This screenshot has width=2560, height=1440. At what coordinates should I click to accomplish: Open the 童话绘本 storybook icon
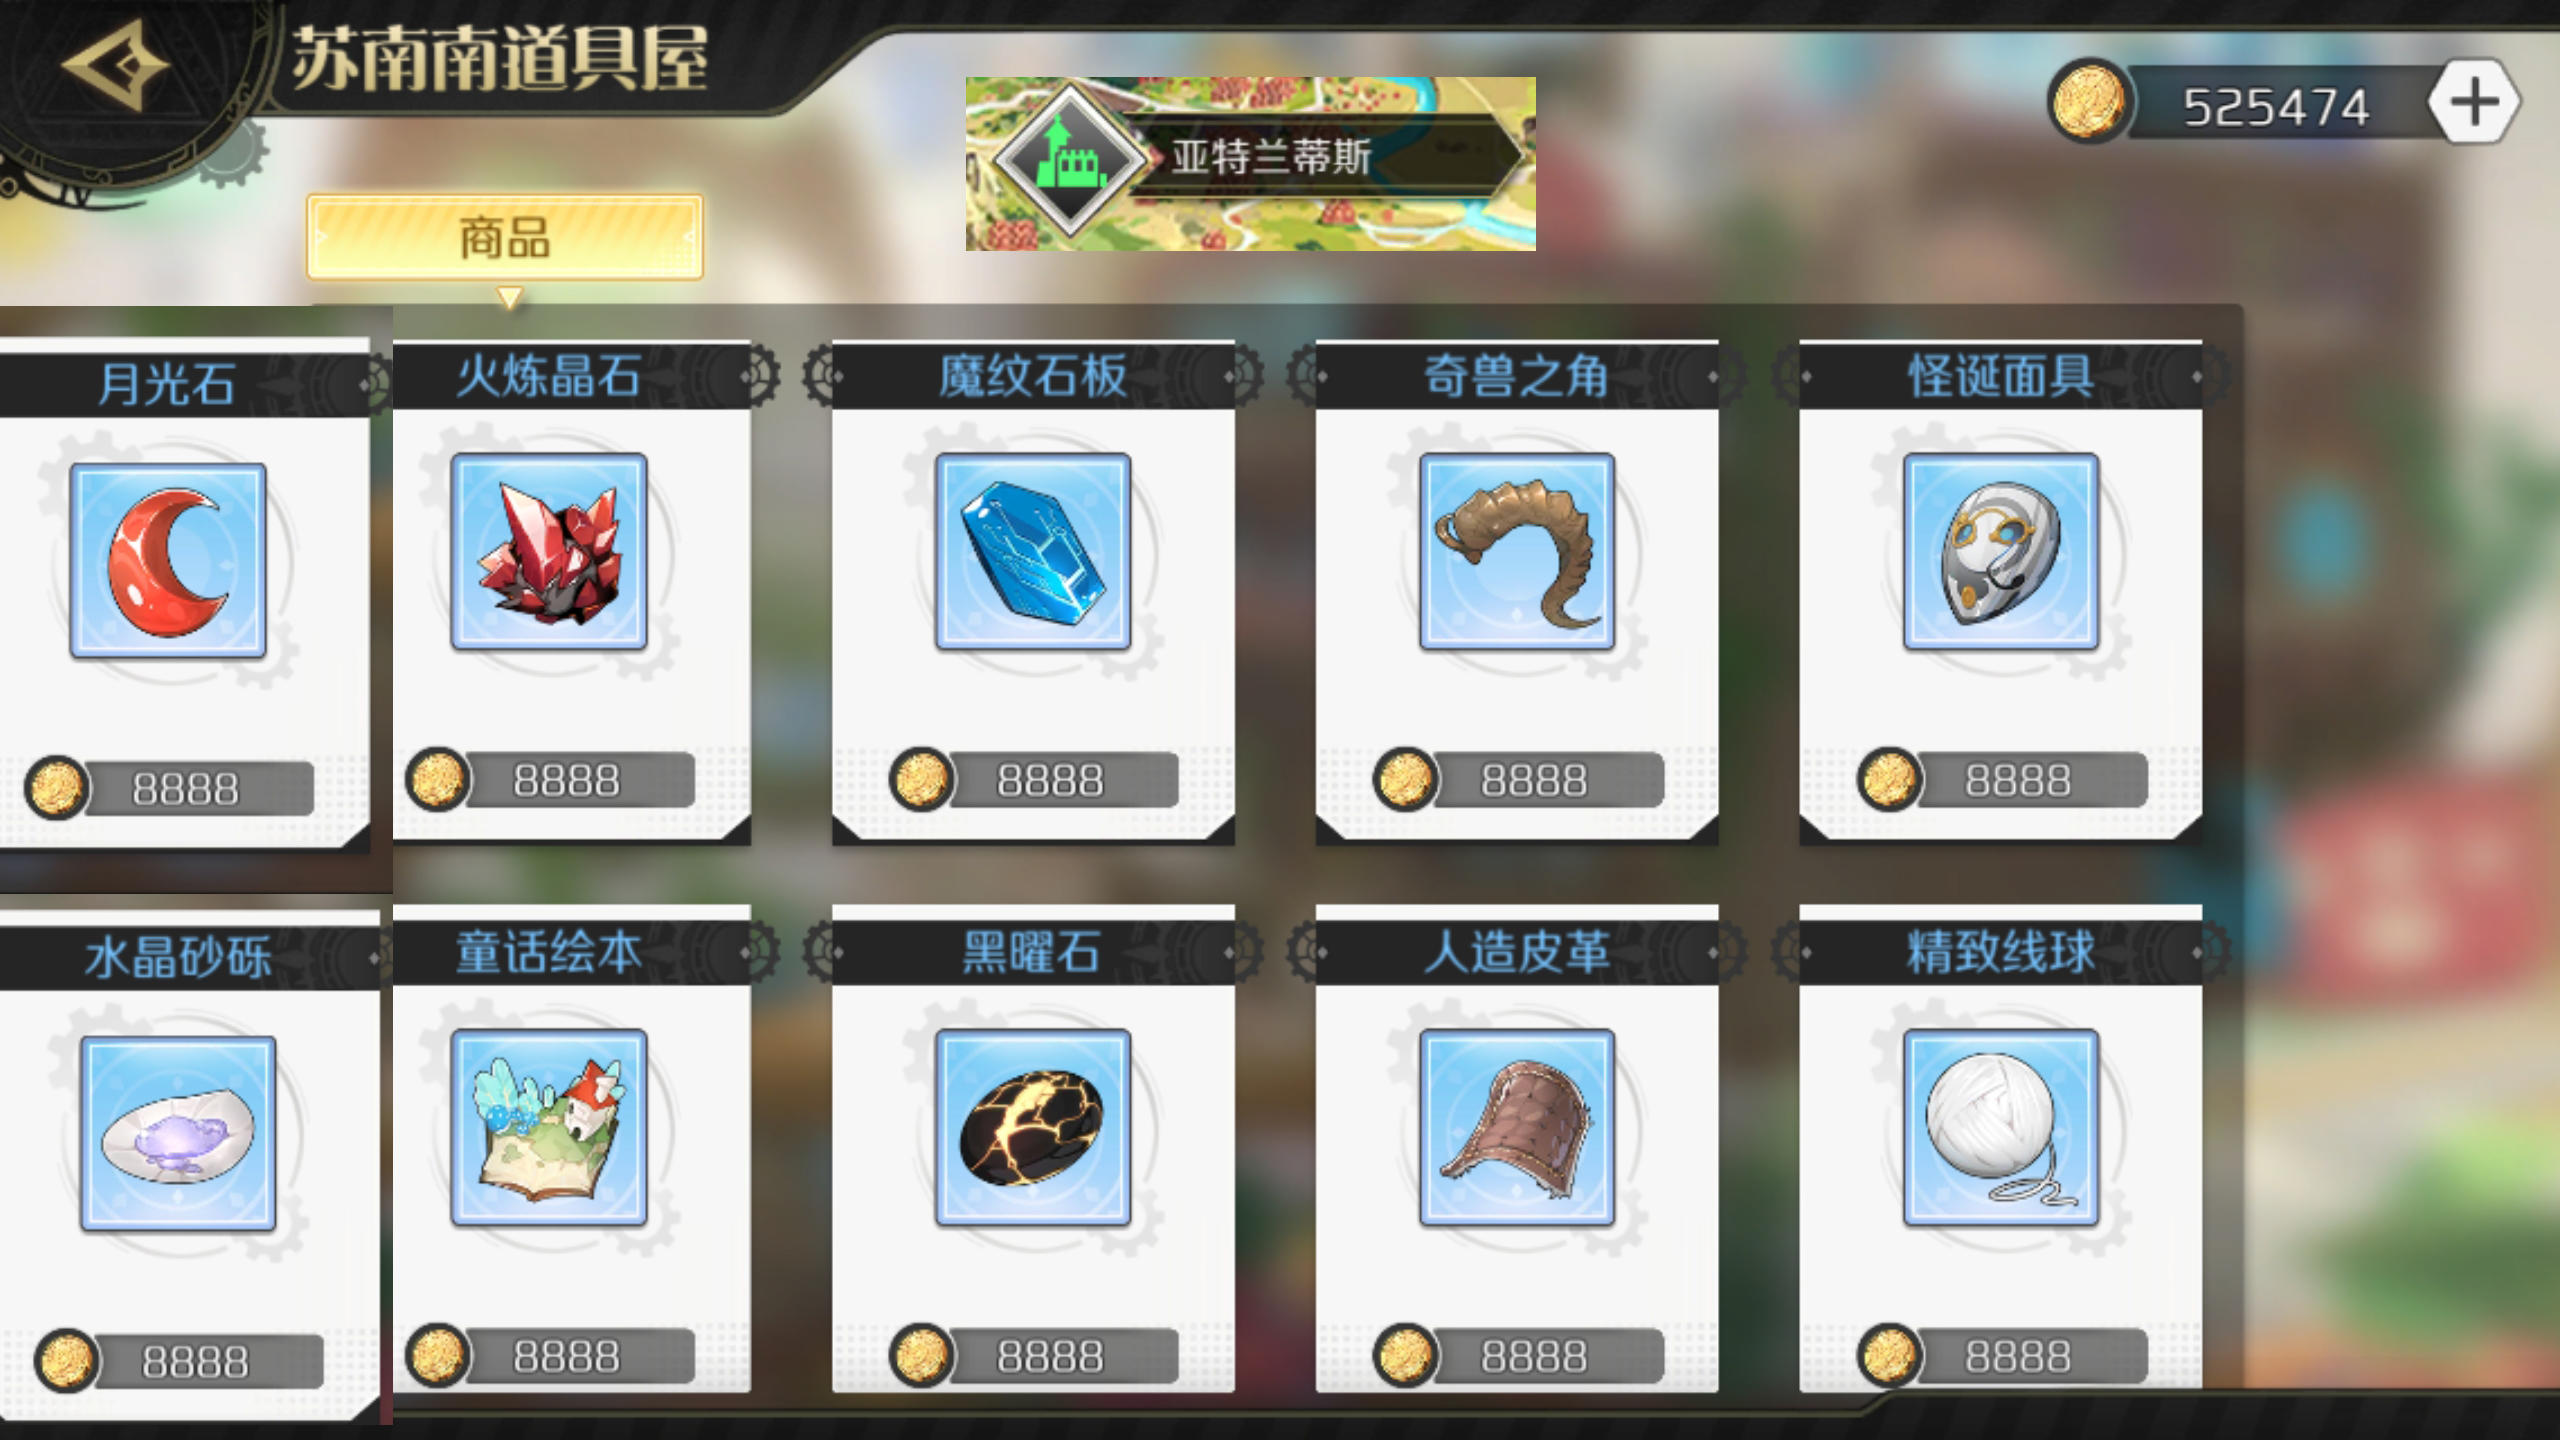[x=549, y=1127]
